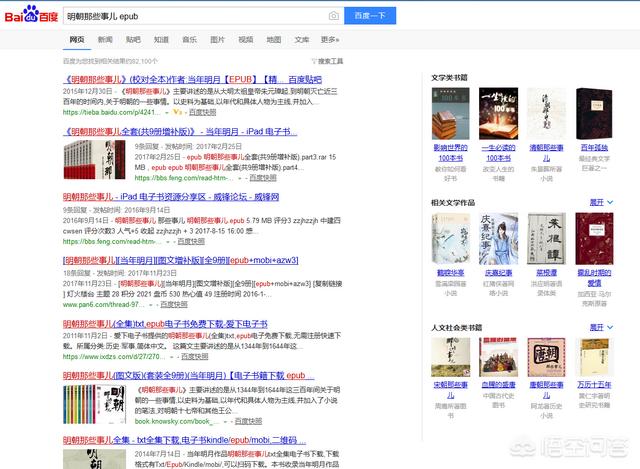Open 百度快照 for the www.ixdzs.com result
The width and height of the screenshot is (640, 469).
pyautogui.click(x=195, y=357)
